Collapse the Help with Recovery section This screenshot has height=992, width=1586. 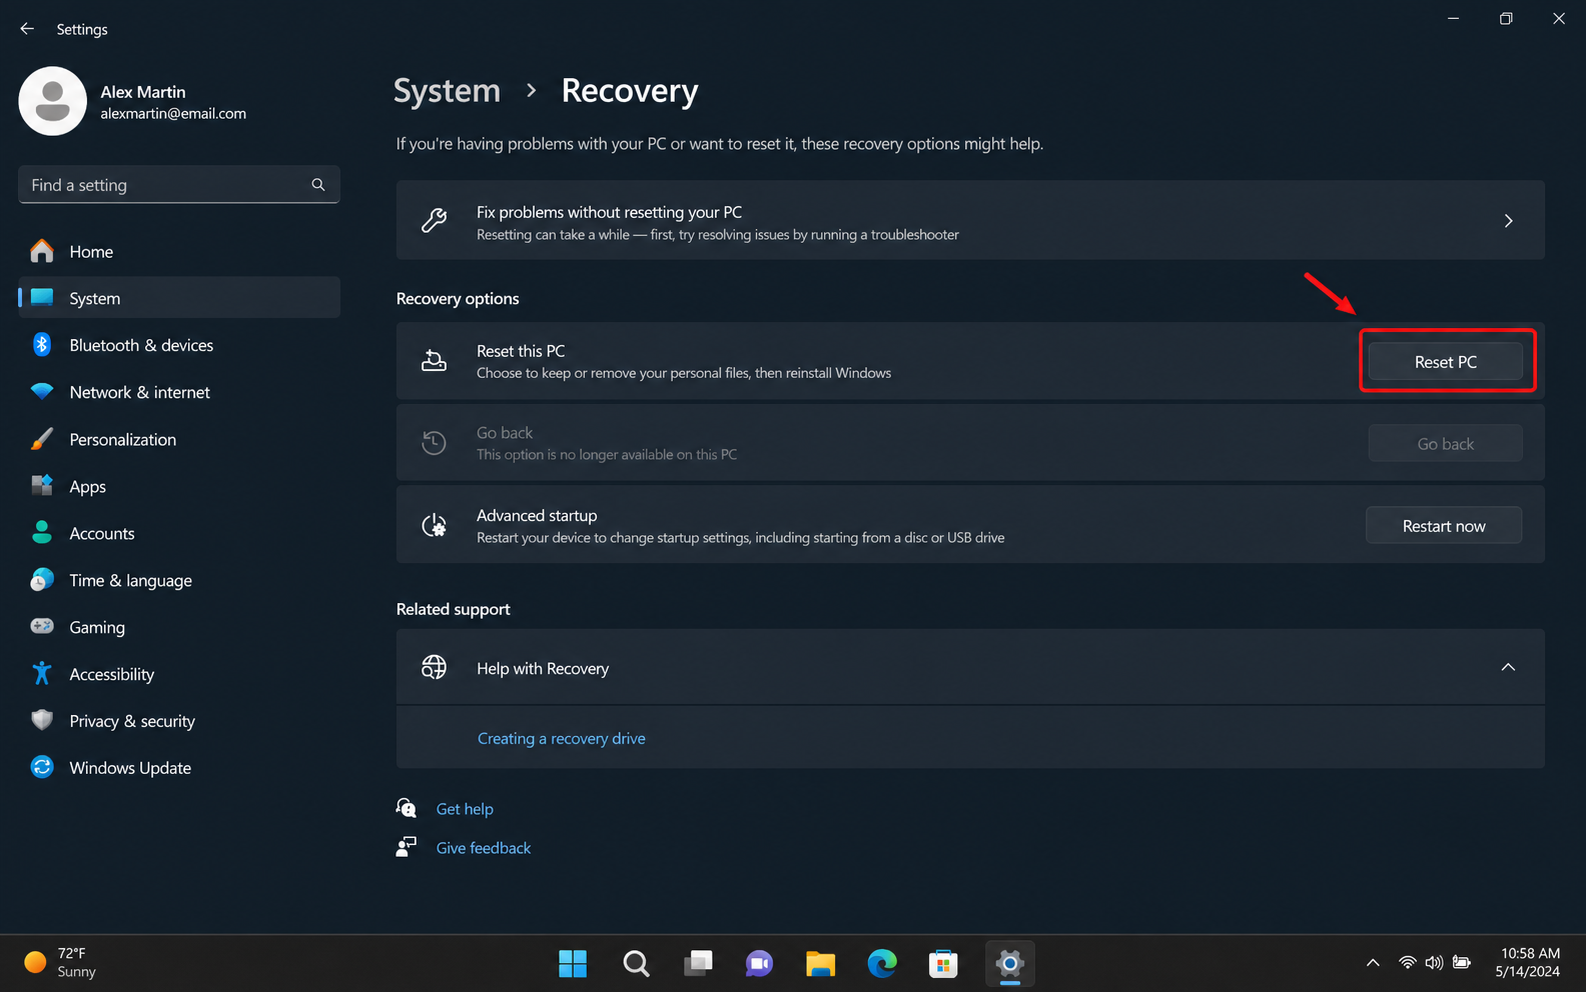click(x=1508, y=667)
